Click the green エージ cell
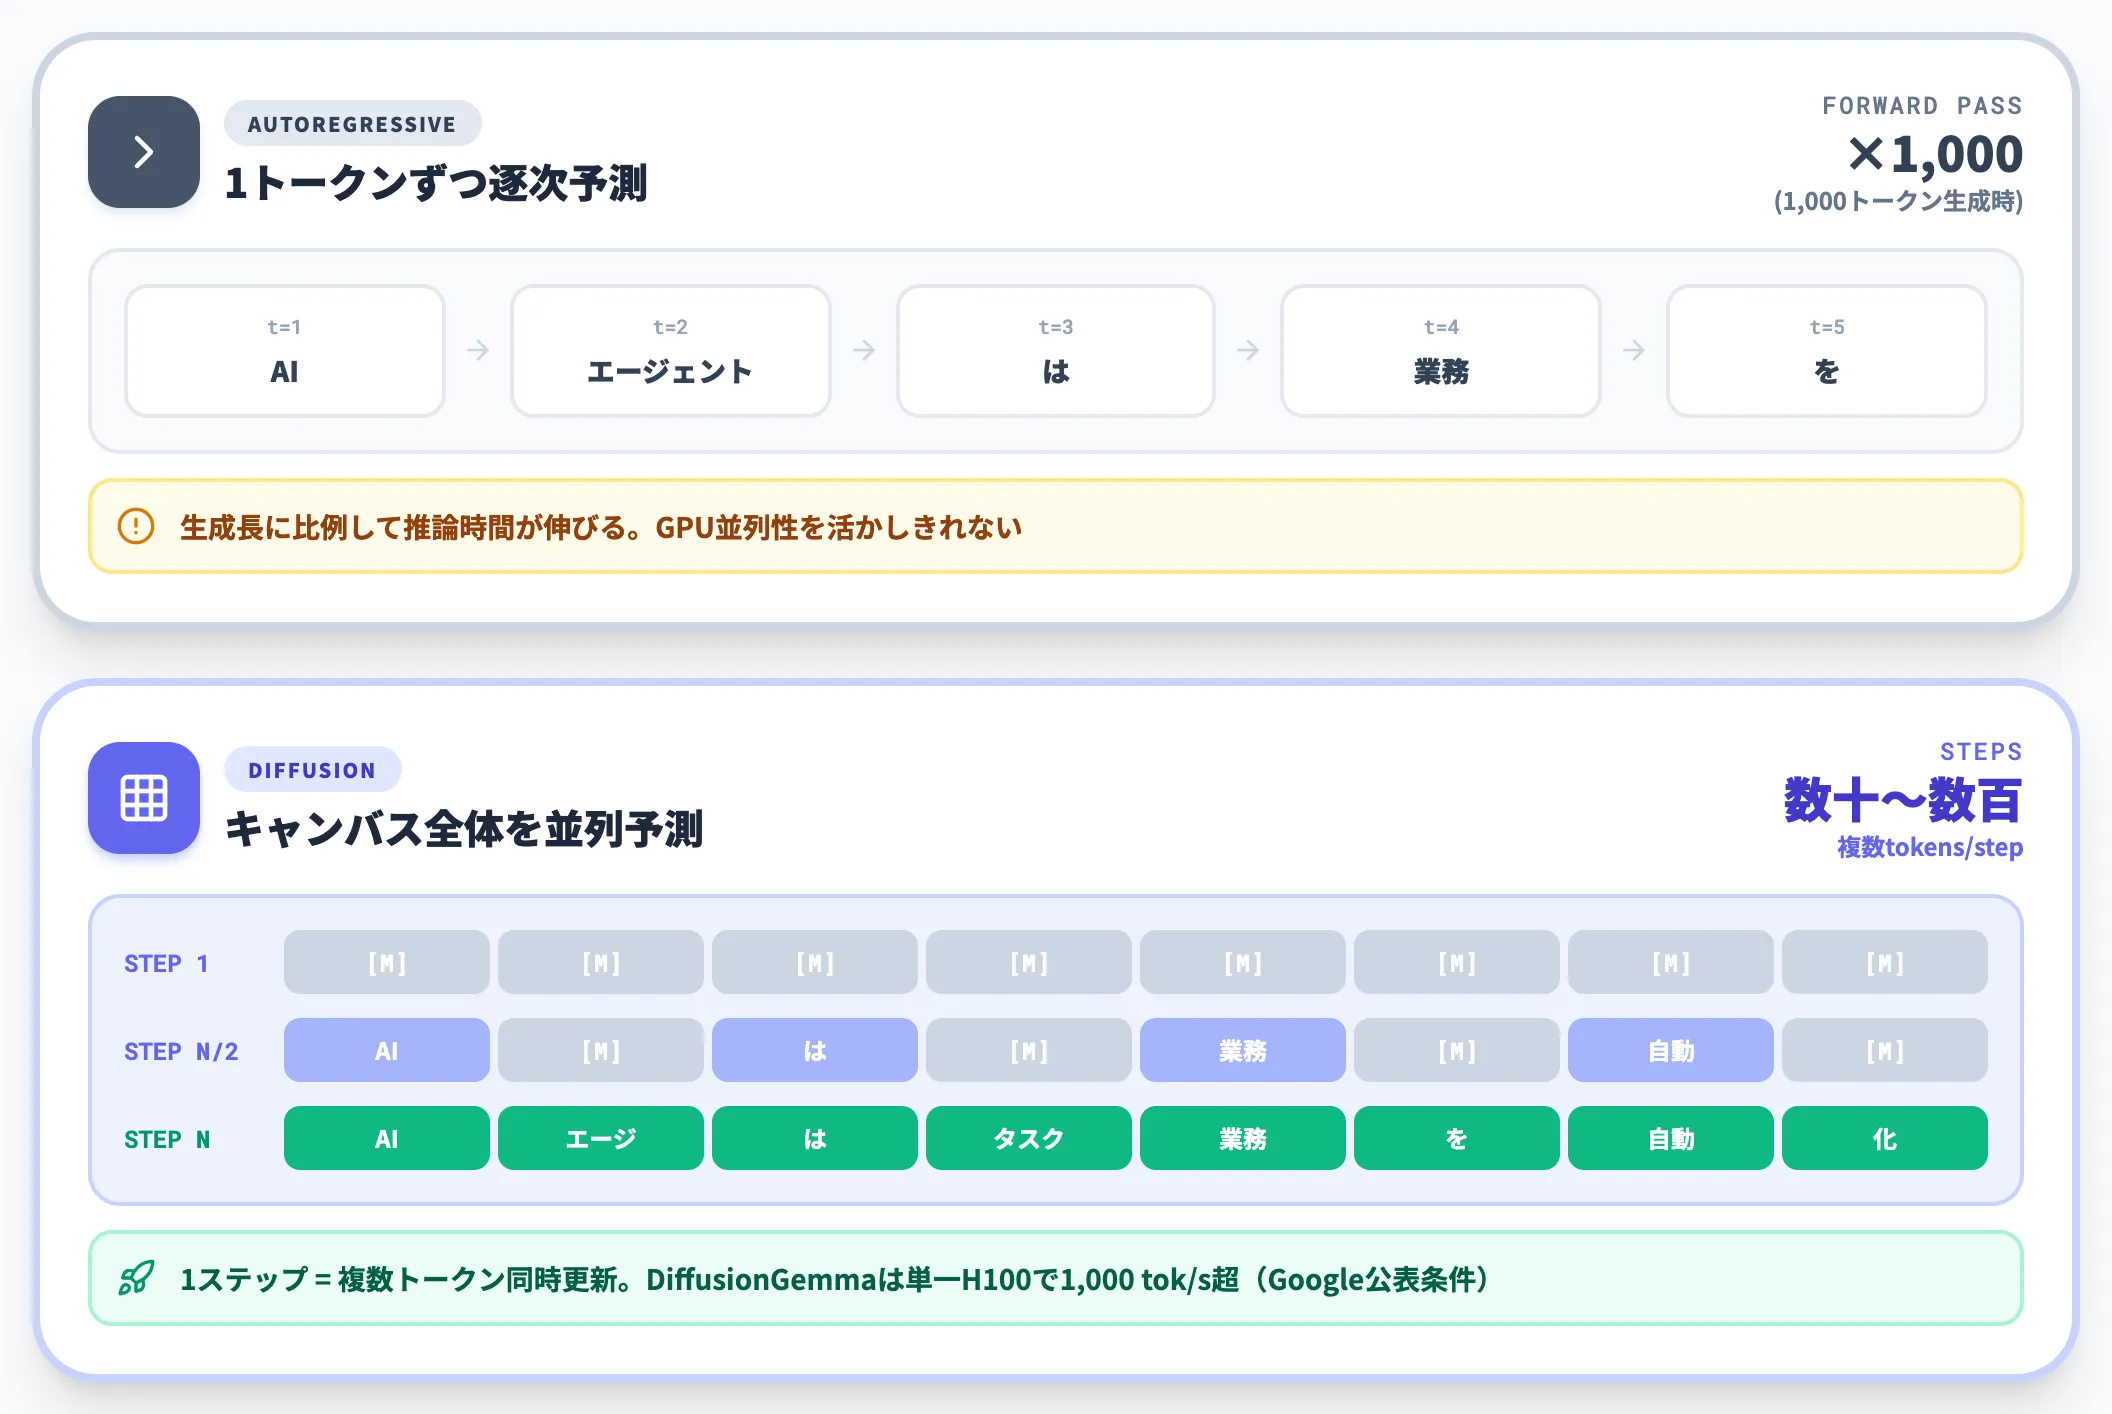2112x1414 pixels. coord(601,1138)
